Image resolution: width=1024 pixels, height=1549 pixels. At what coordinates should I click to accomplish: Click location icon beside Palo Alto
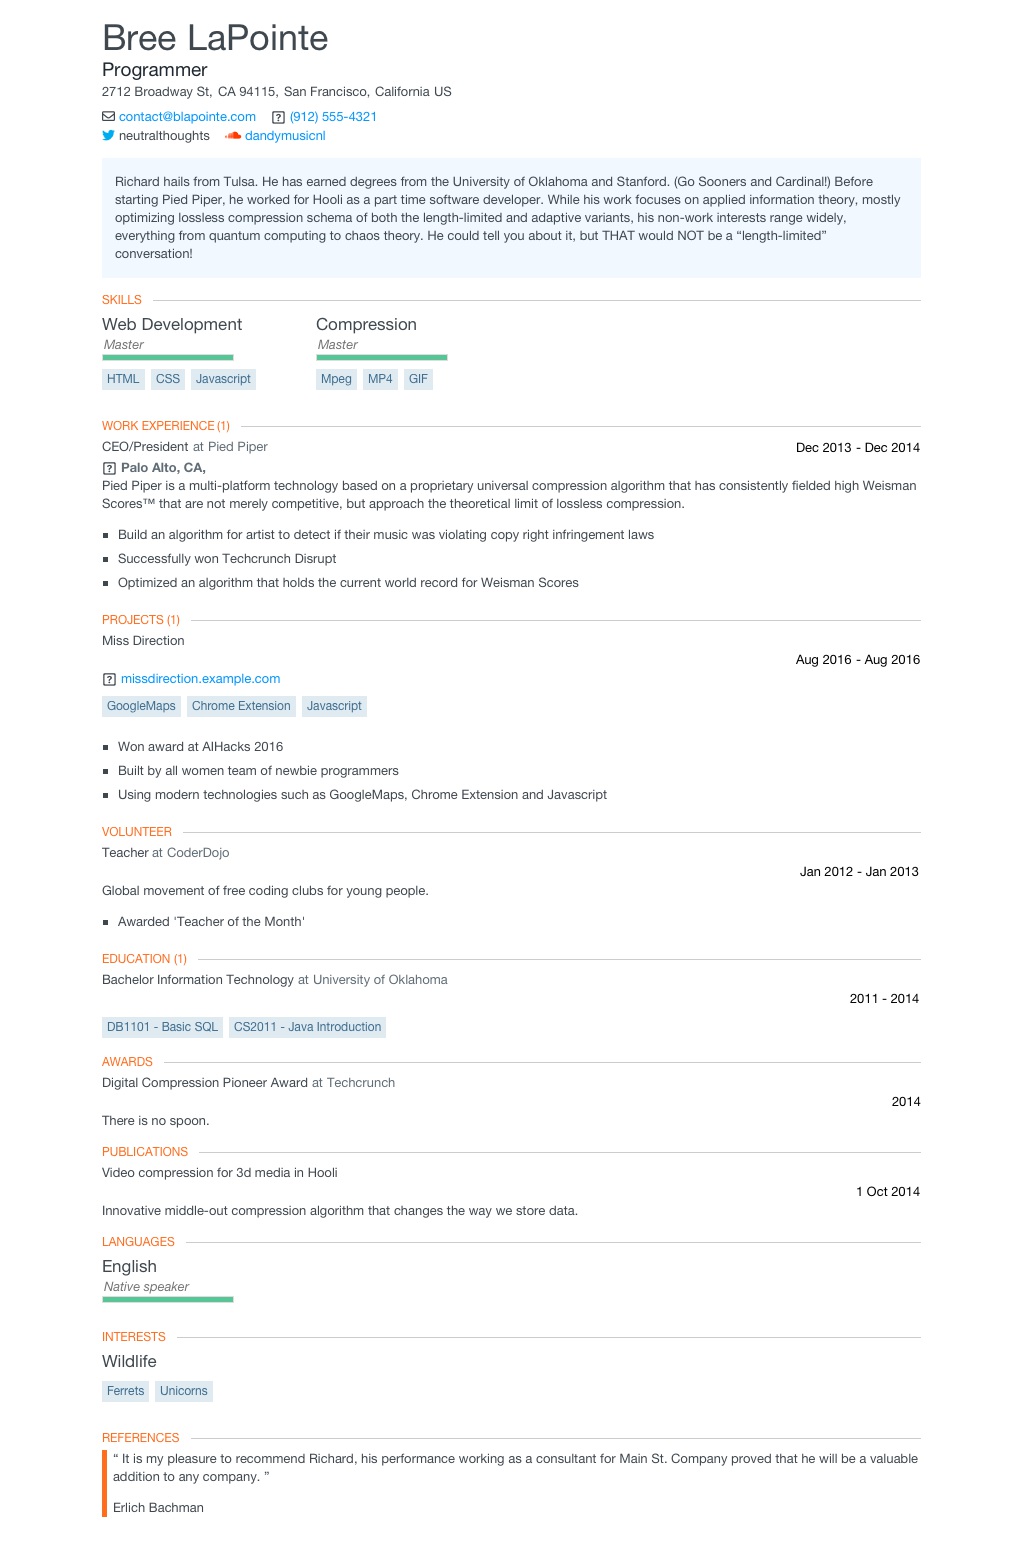tap(109, 468)
